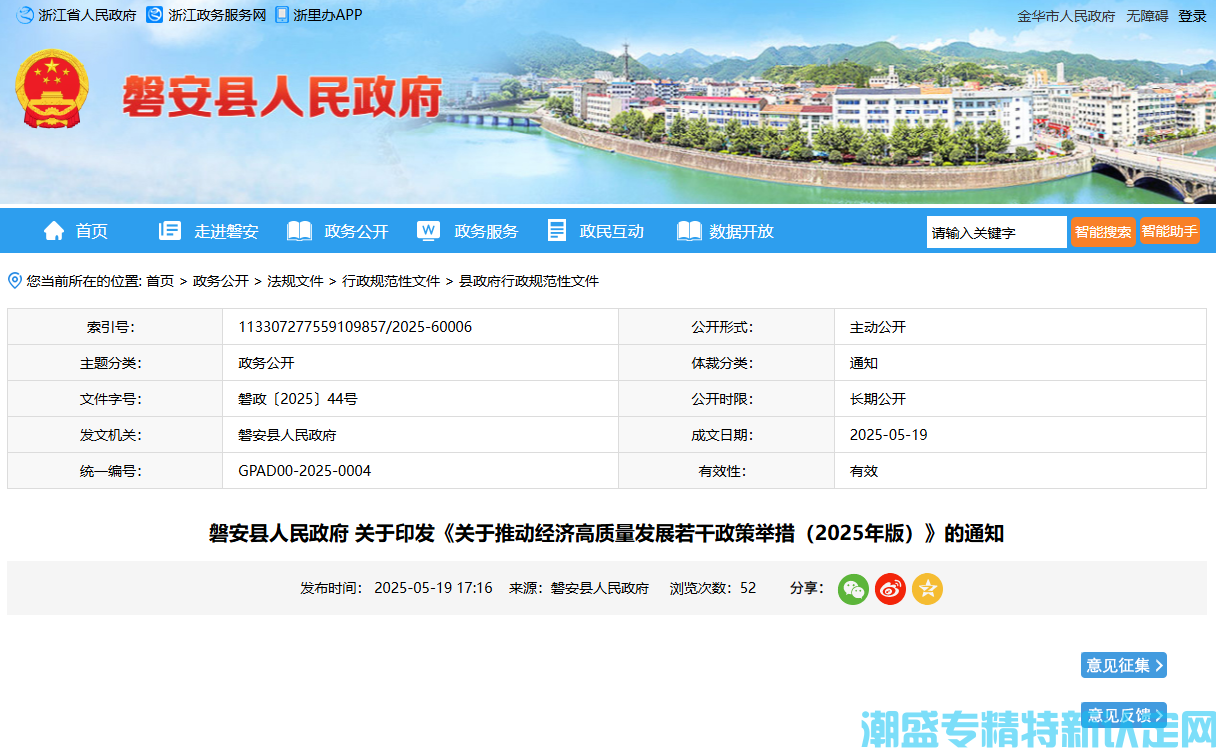Click the document icon beside 走进磐安
The width and height of the screenshot is (1216, 748).
coord(170,231)
